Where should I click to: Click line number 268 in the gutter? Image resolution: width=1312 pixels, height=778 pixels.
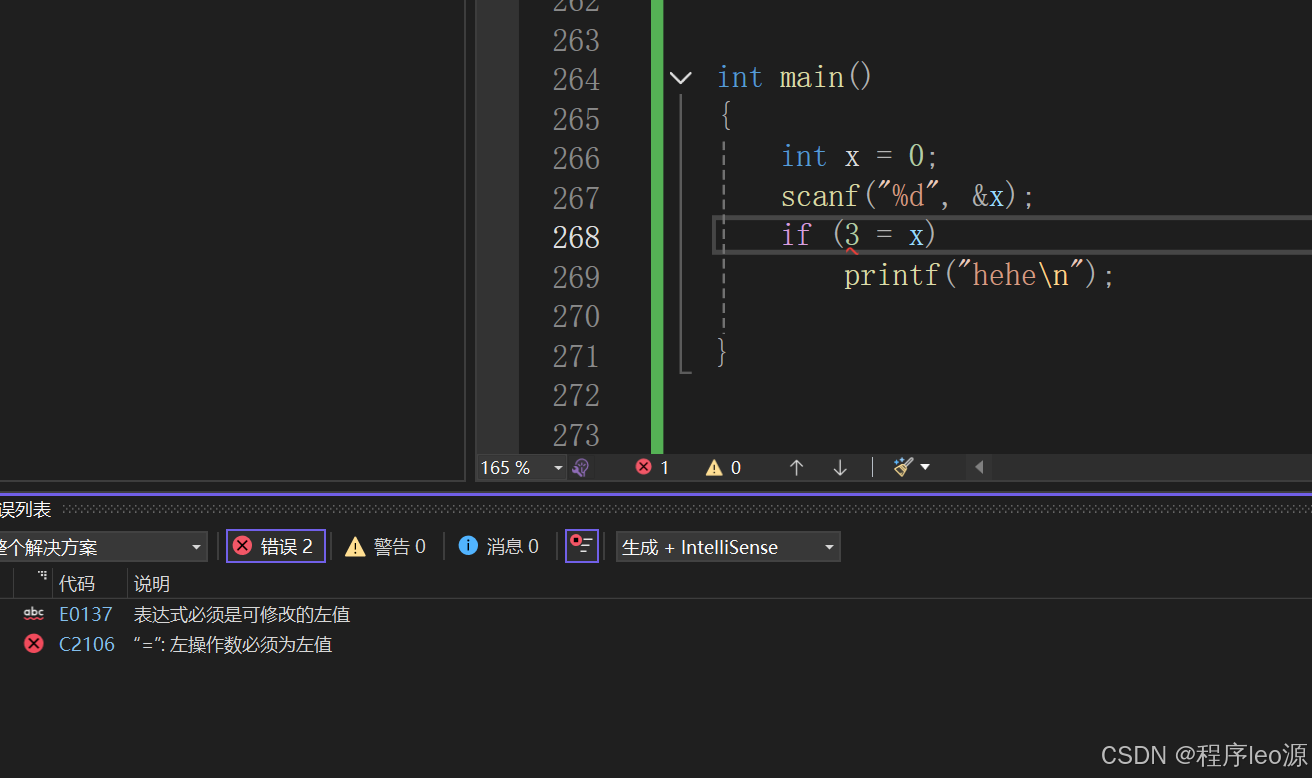point(576,237)
